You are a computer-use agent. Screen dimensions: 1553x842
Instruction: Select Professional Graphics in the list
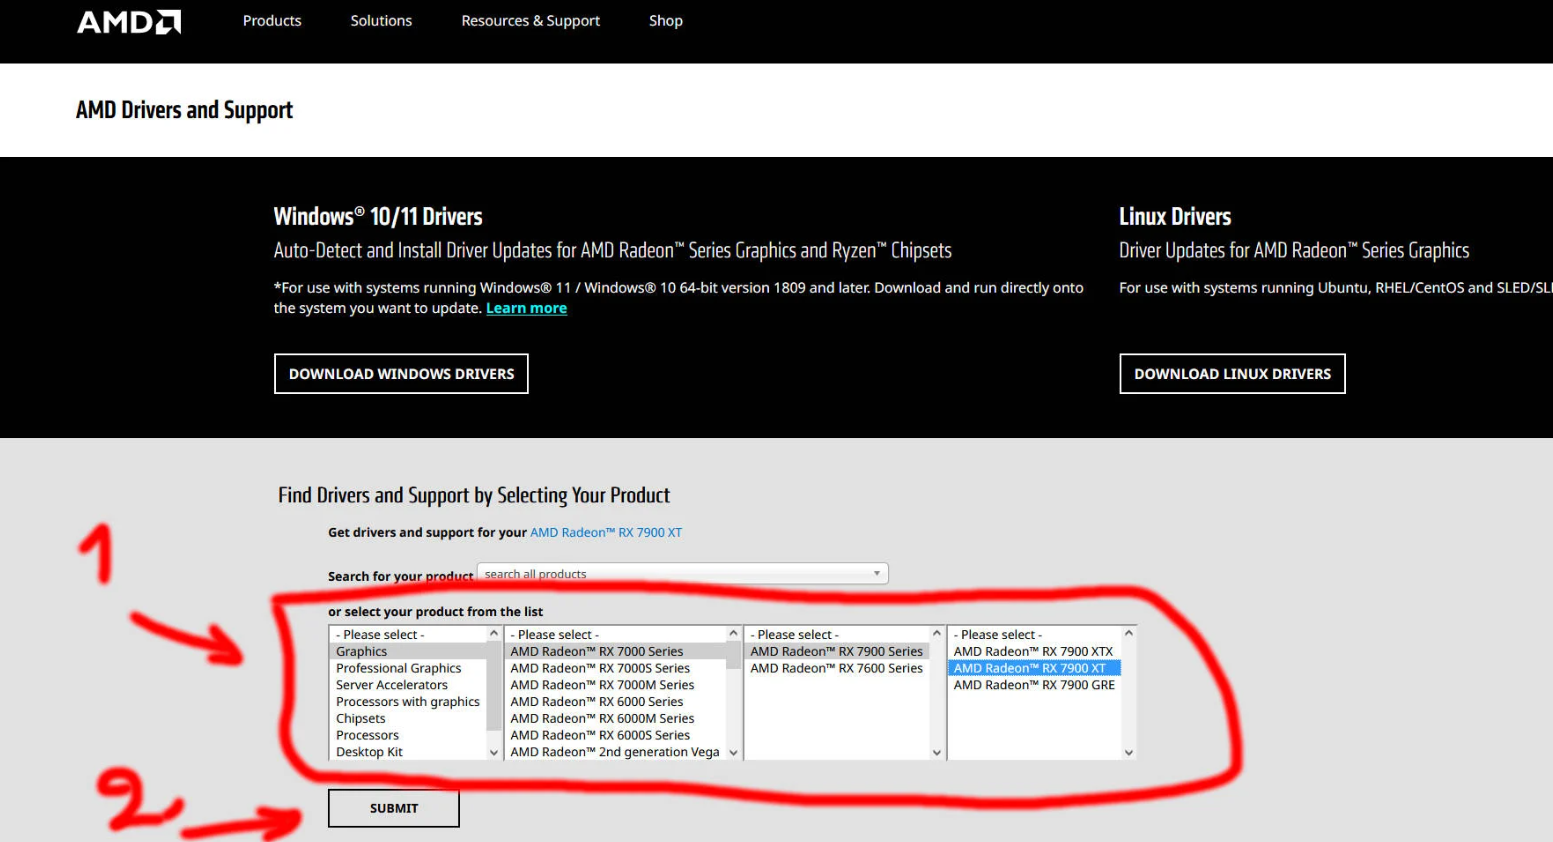point(408,669)
